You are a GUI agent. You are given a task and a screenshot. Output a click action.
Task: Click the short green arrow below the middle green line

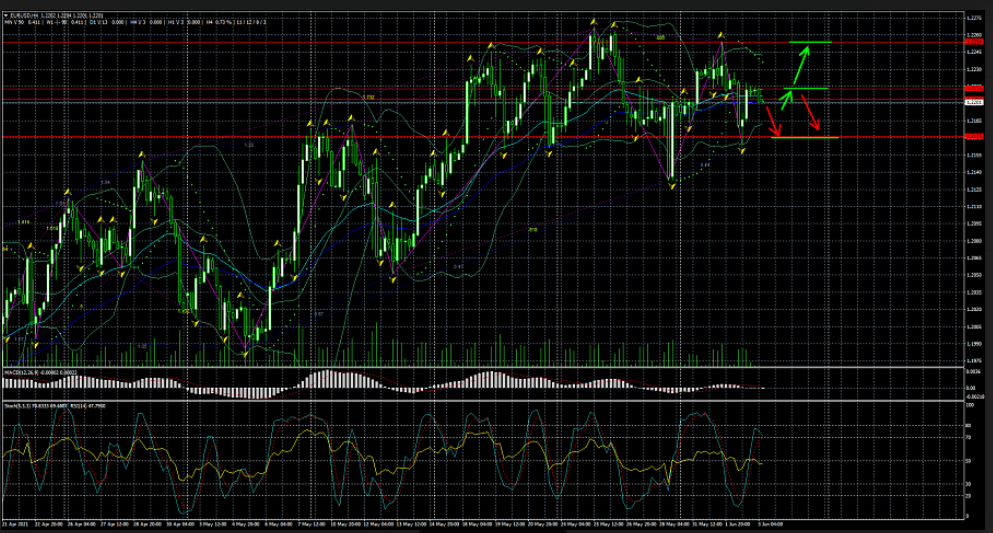click(x=786, y=99)
